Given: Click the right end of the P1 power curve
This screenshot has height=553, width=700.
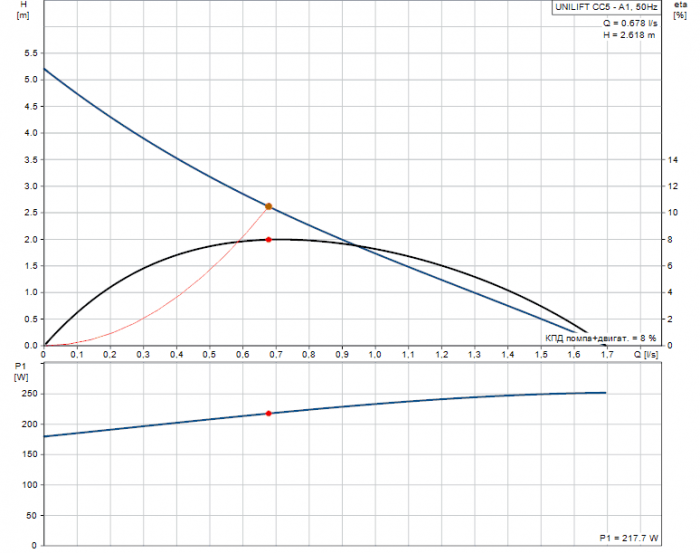Looking at the screenshot, I should click(x=605, y=392).
